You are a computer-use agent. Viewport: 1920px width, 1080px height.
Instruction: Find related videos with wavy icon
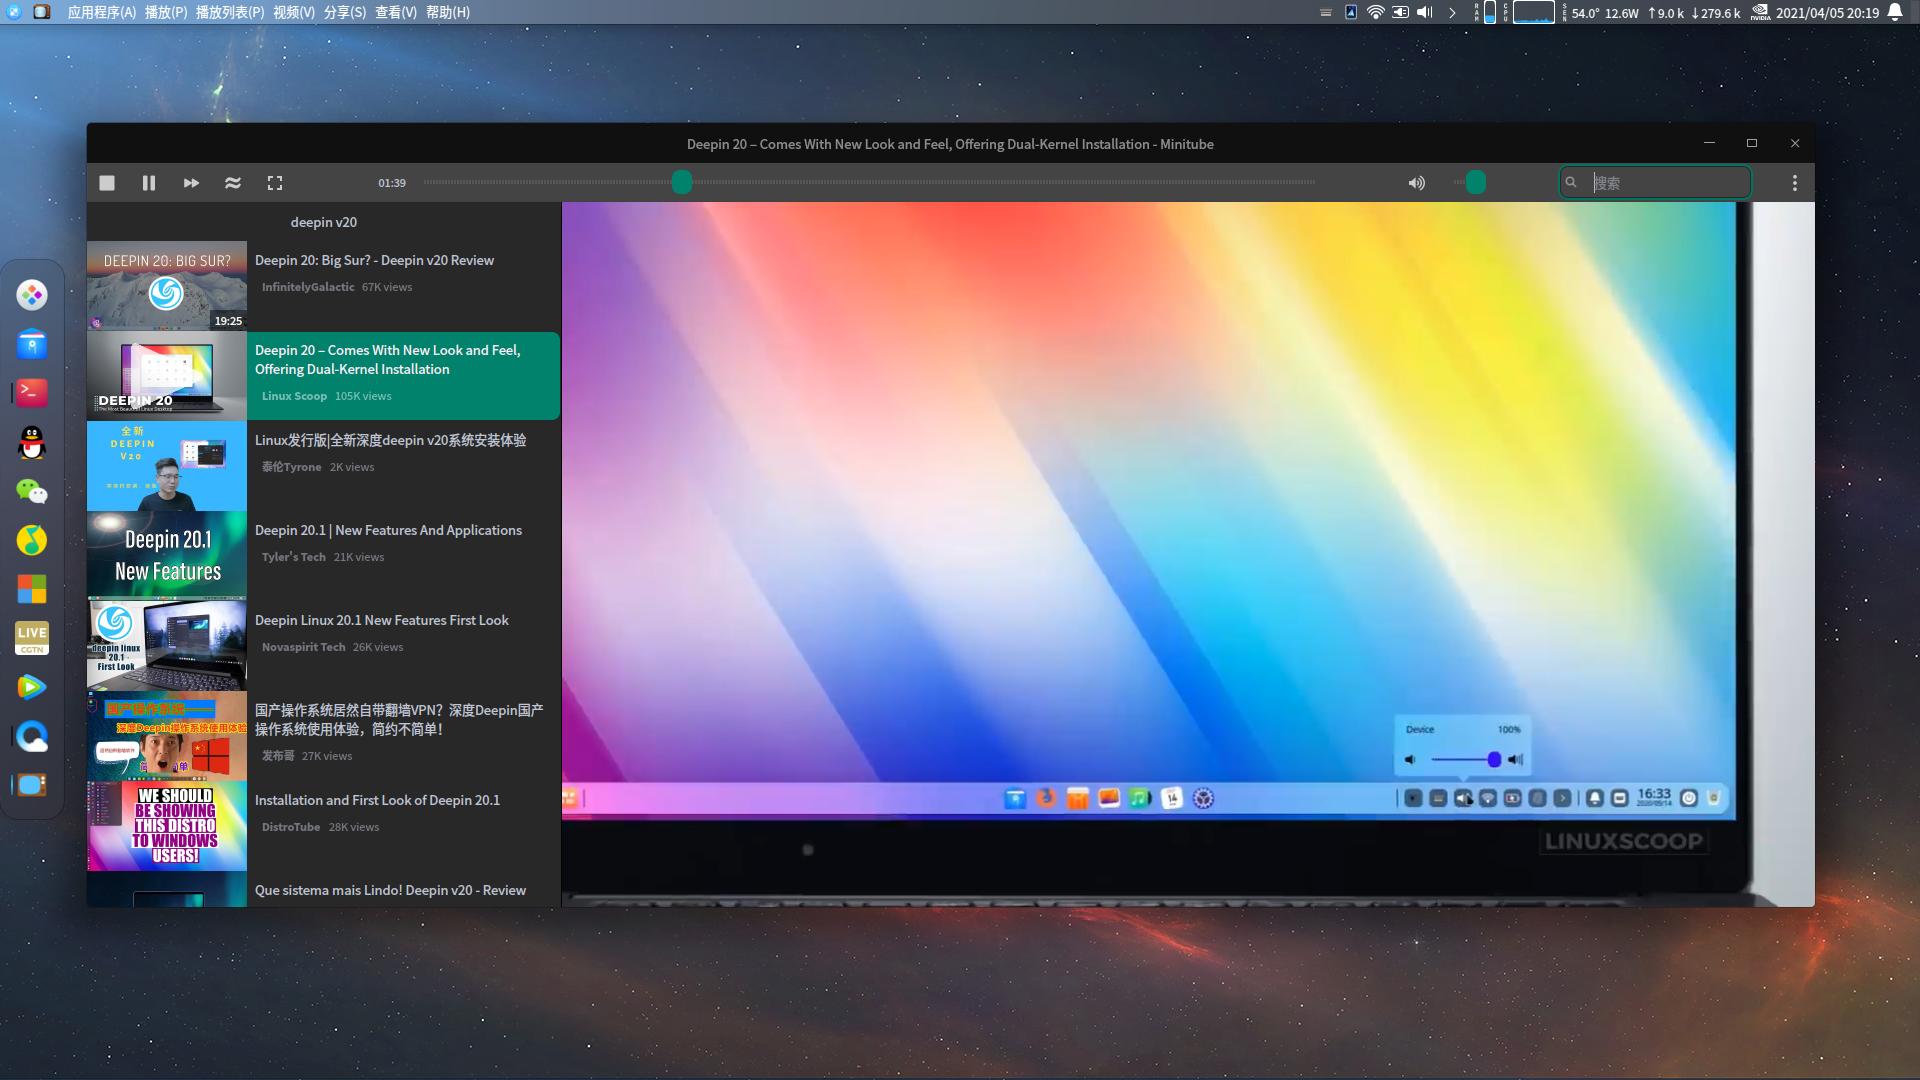233,183
